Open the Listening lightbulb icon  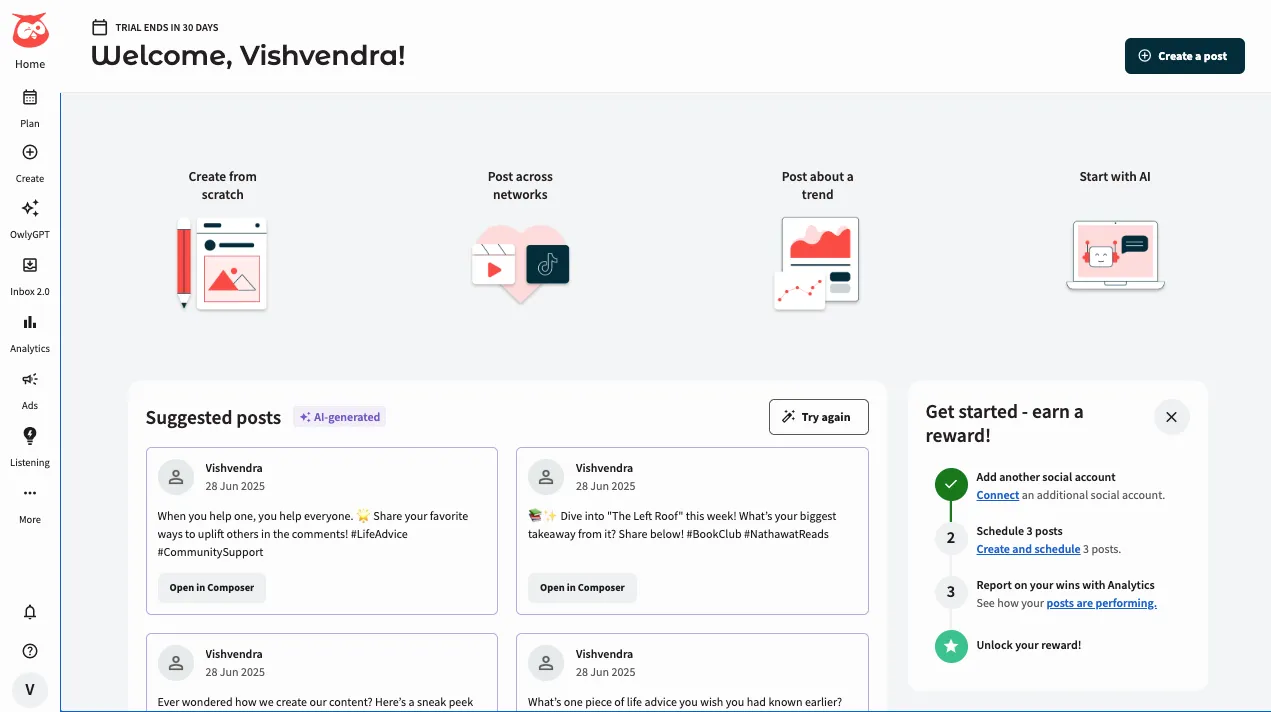30,436
